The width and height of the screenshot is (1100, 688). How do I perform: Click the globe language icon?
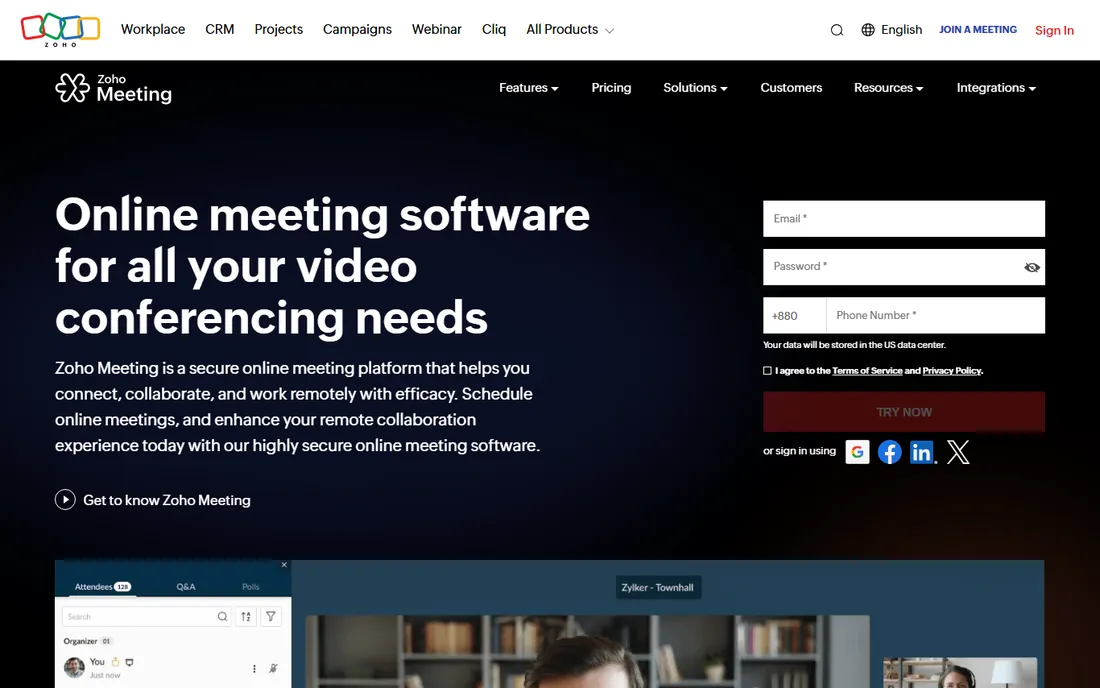[868, 29]
